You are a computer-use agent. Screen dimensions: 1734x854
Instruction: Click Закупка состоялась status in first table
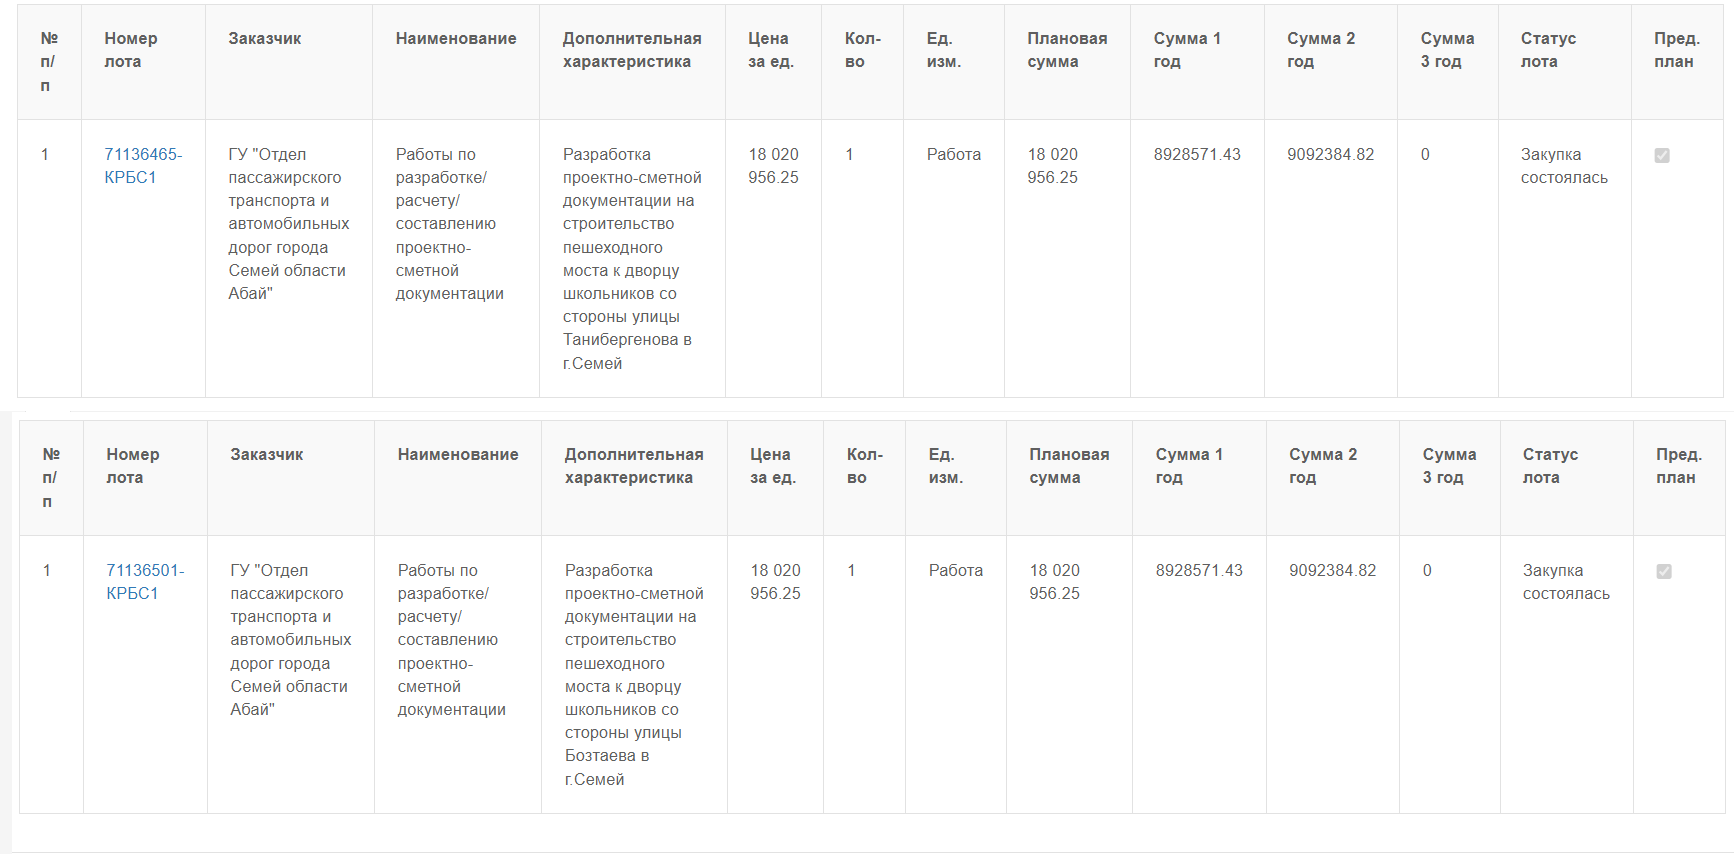pos(1564,166)
